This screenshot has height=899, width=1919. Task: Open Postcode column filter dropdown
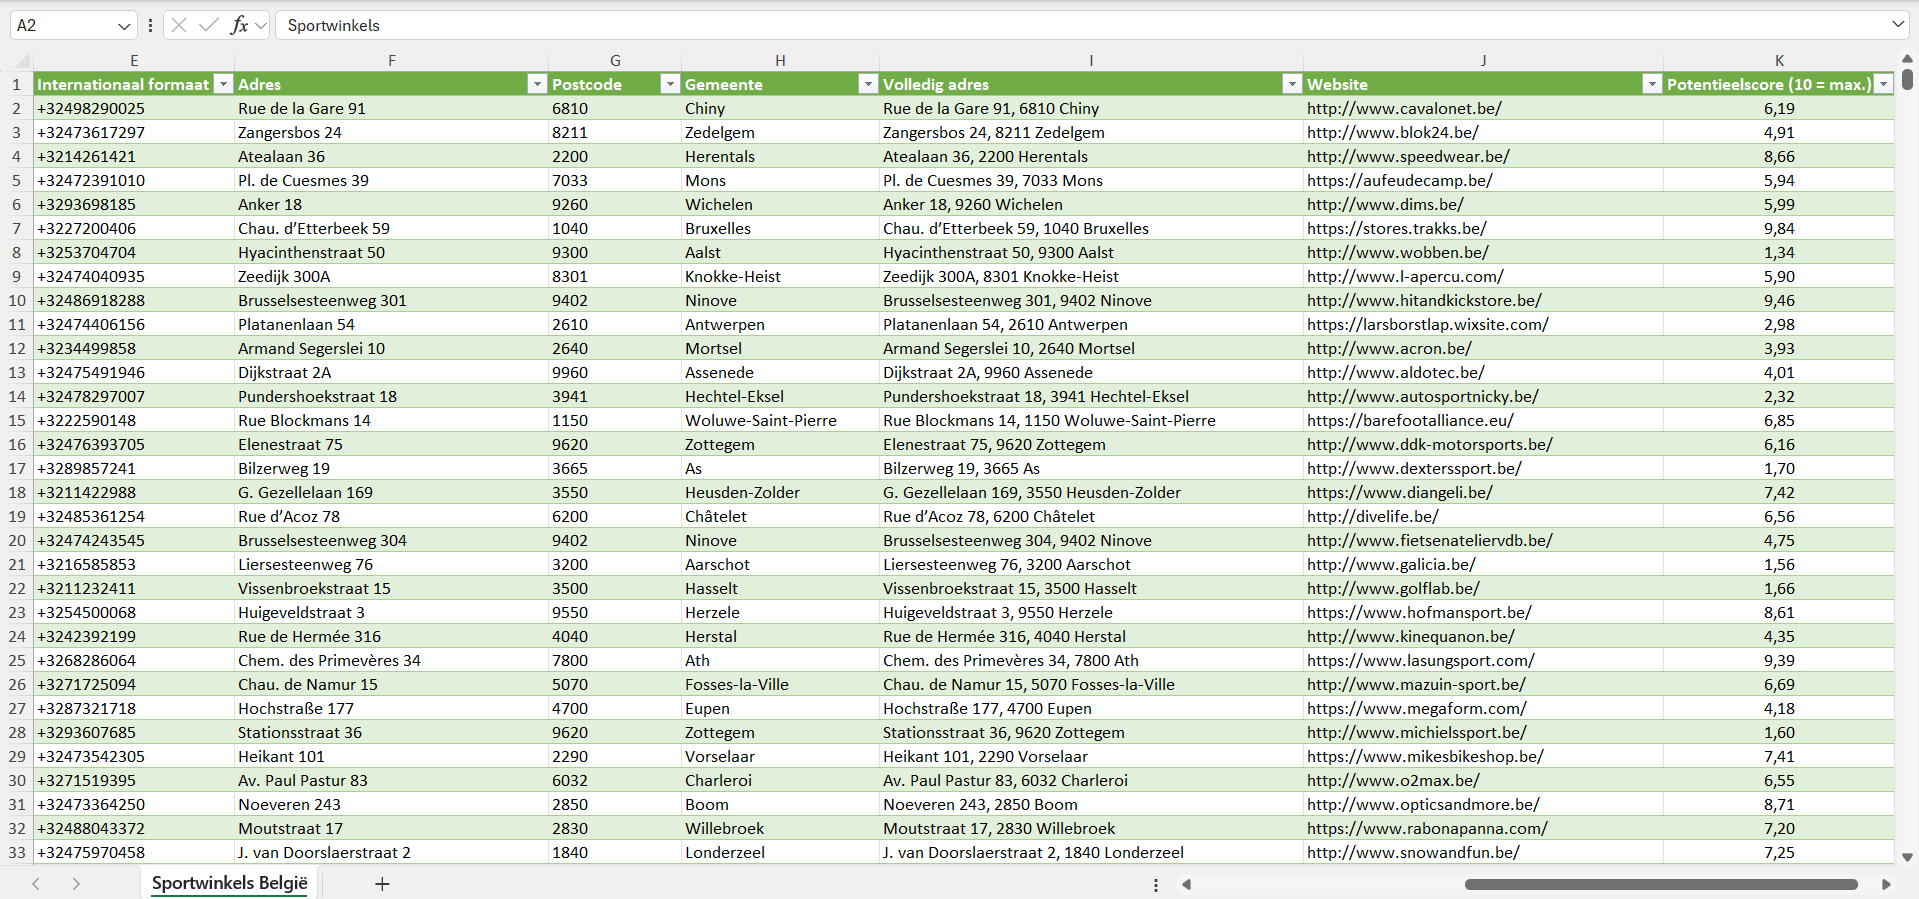pos(670,84)
